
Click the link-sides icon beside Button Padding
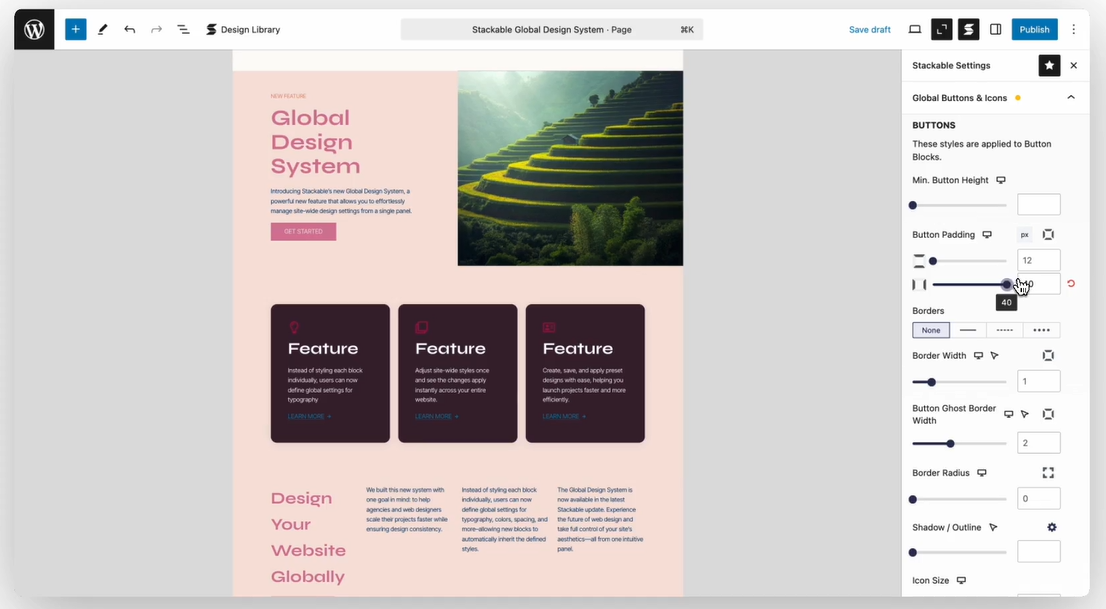pyautogui.click(x=1048, y=234)
